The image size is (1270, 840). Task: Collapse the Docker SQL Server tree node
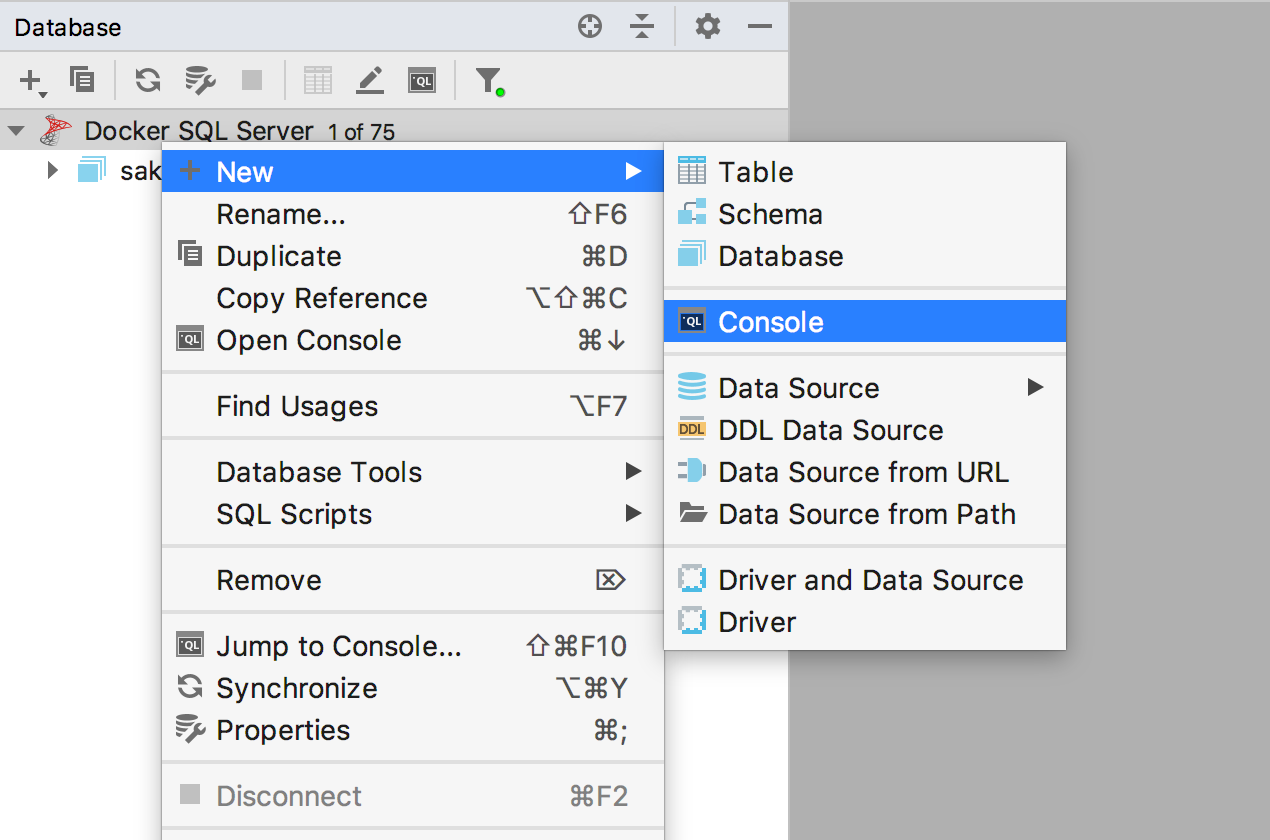pos(16,131)
